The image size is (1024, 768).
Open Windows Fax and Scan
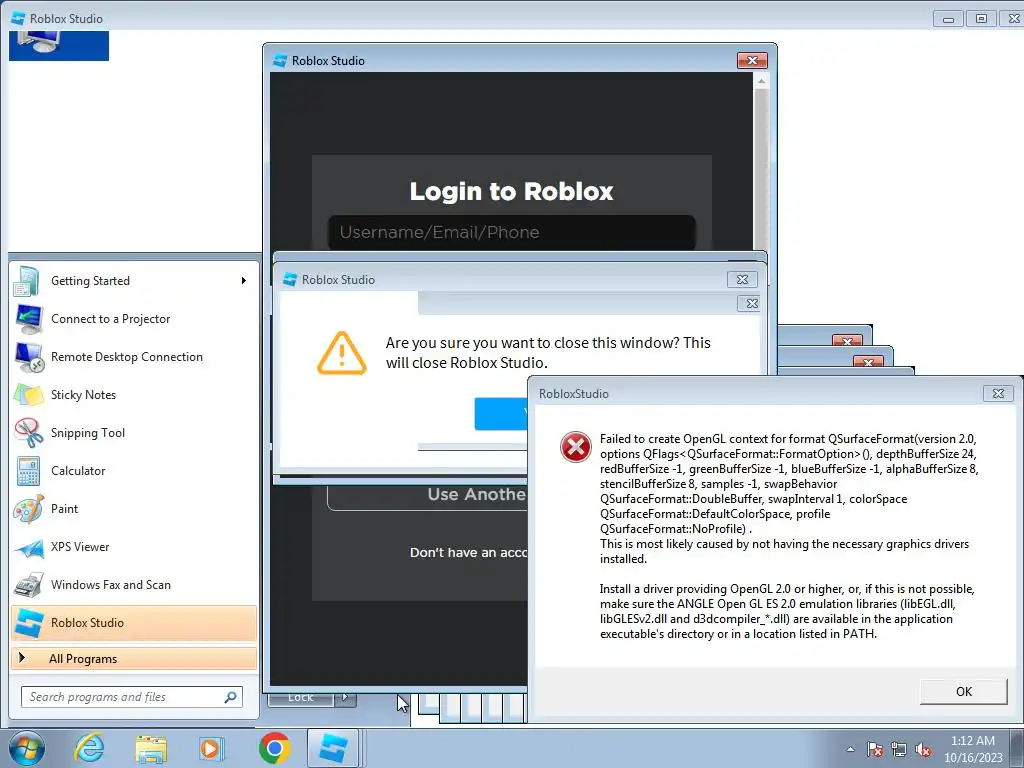pyautogui.click(x=134, y=584)
